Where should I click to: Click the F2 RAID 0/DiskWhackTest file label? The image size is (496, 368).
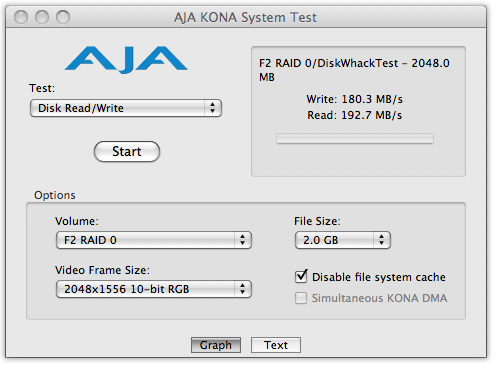coord(354,70)
